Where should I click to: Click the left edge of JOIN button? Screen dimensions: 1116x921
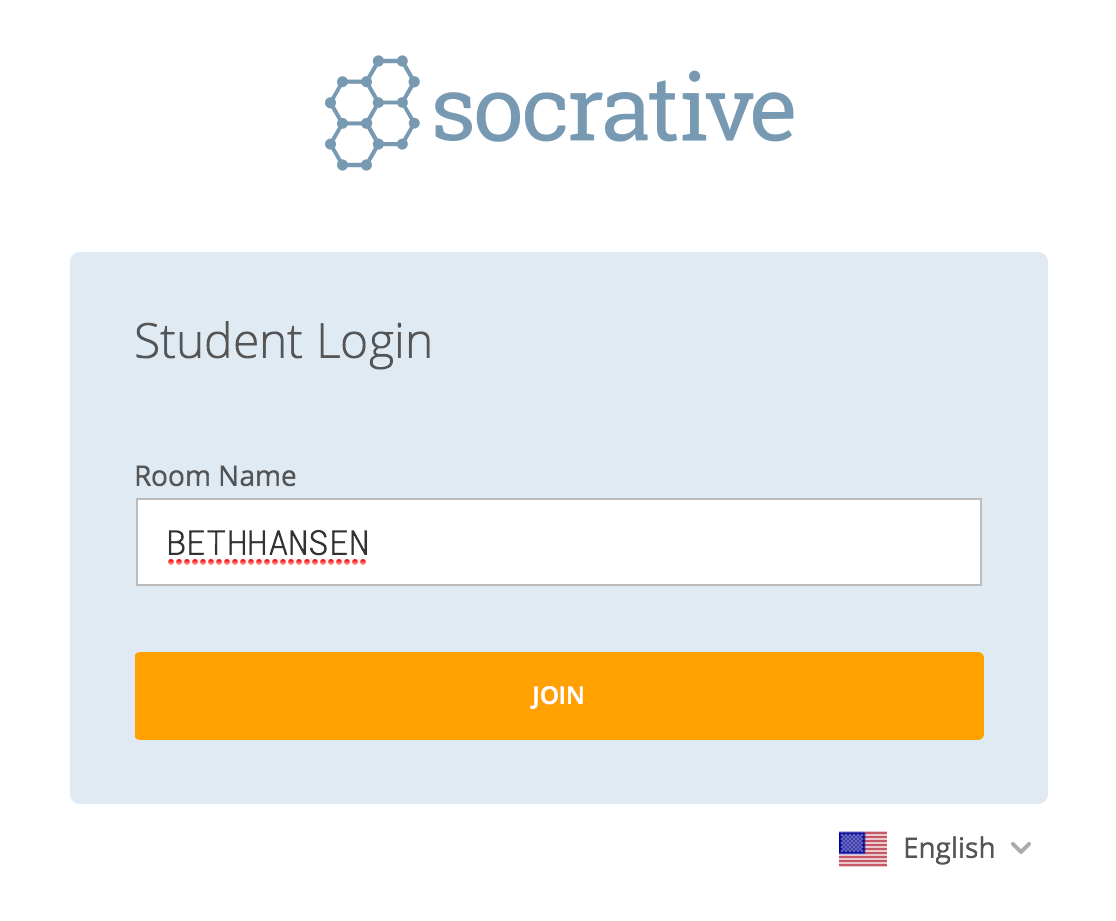click(x=150, y=696)
